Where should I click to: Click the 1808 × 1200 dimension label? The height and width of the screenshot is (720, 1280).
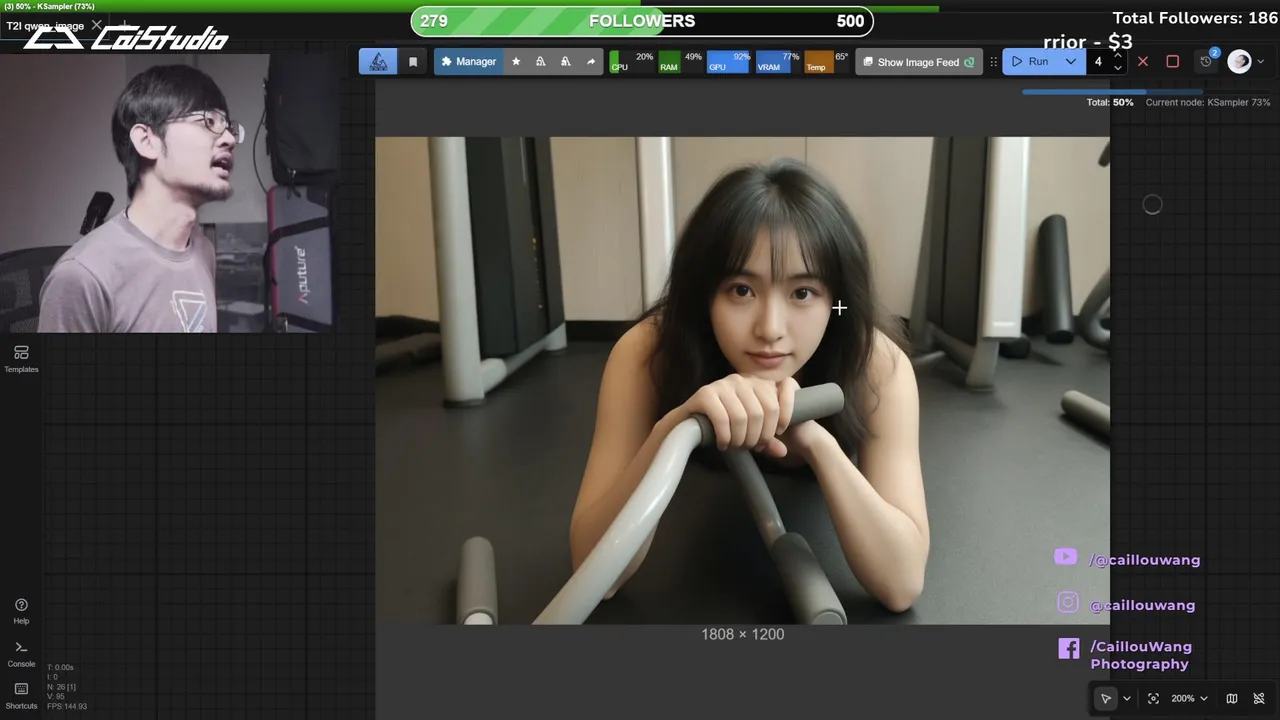click(742, 634)
